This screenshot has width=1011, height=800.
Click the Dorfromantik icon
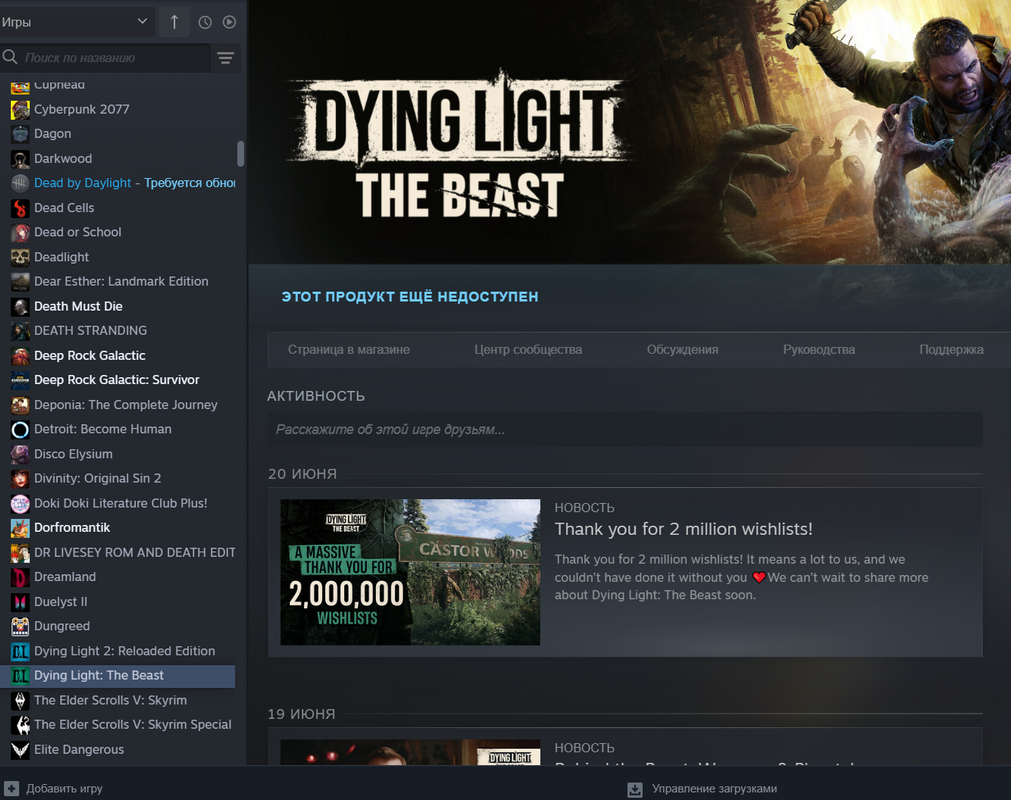pos(20,528)
